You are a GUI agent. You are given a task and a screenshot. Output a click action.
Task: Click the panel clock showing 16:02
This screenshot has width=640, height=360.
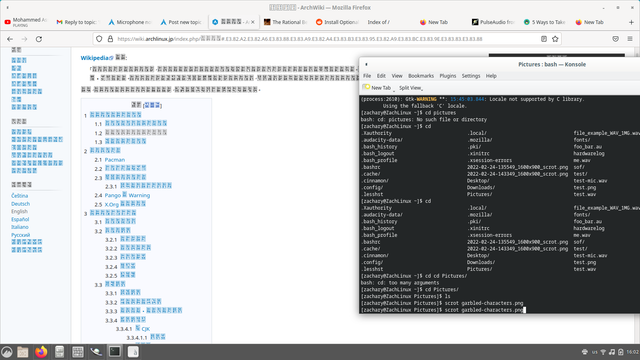pos(633,352)
